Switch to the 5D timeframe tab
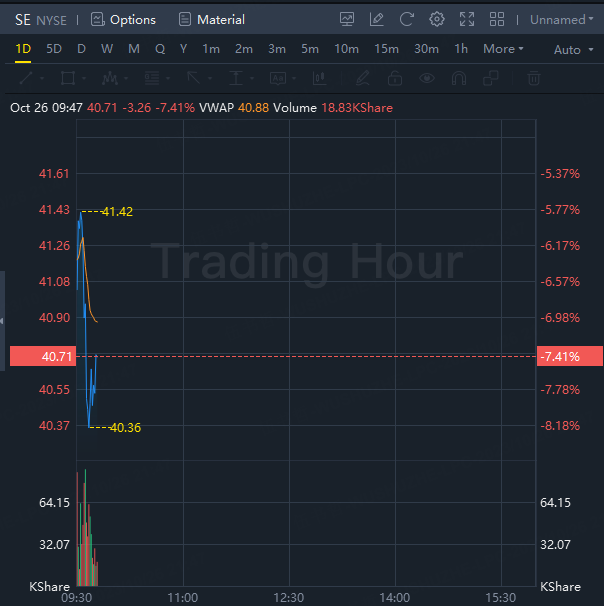Image resolution: width=604 pixels, height=606 pixels. click(x=54, y=49)
